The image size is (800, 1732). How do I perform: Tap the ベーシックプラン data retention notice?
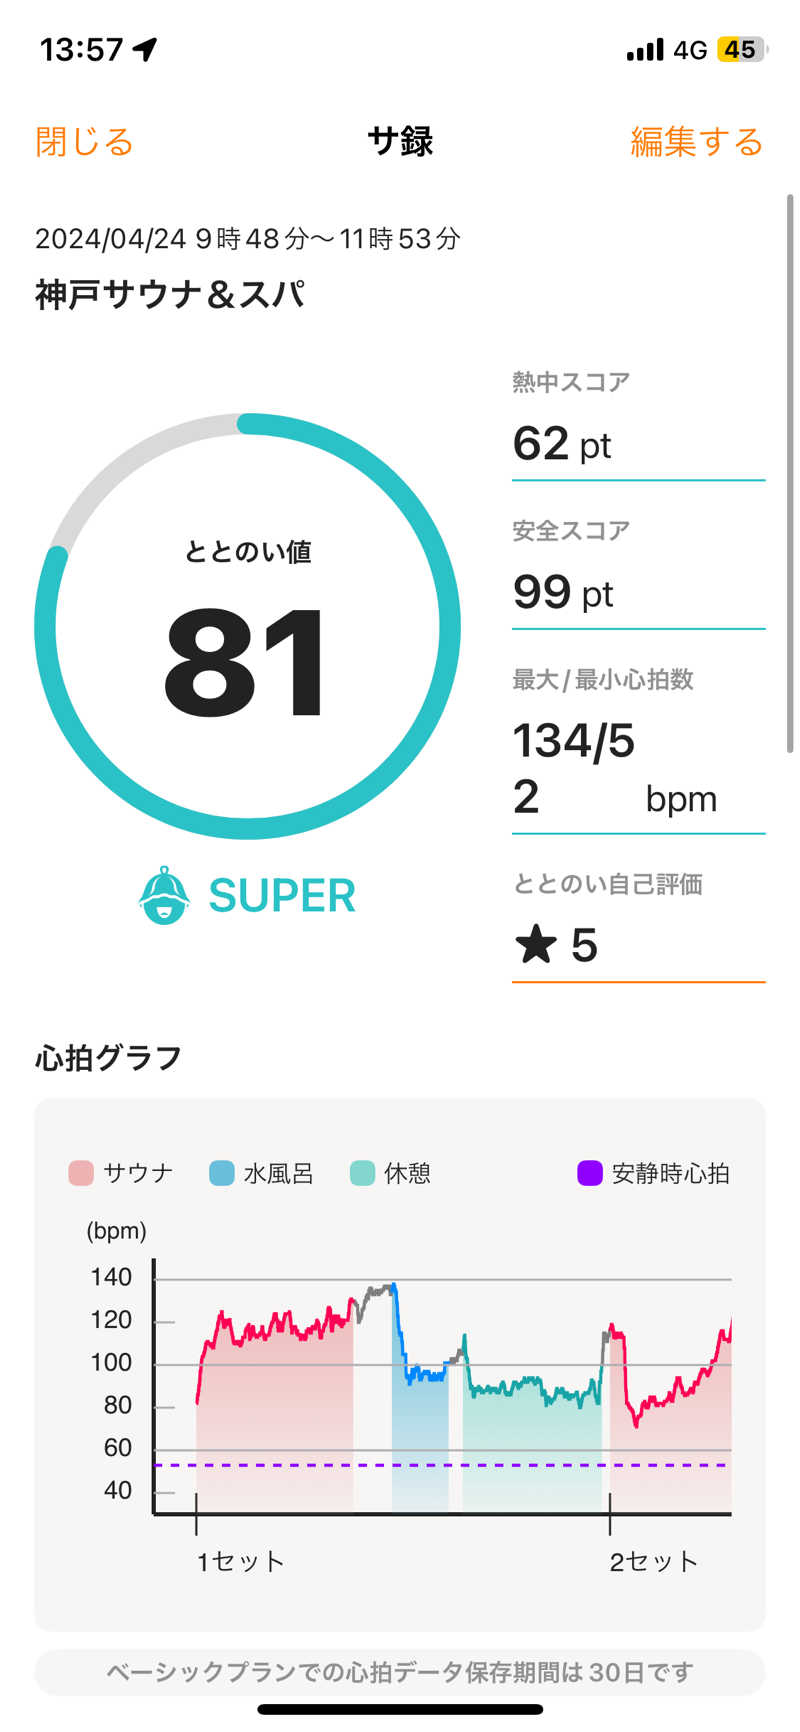click(400, 1672)
